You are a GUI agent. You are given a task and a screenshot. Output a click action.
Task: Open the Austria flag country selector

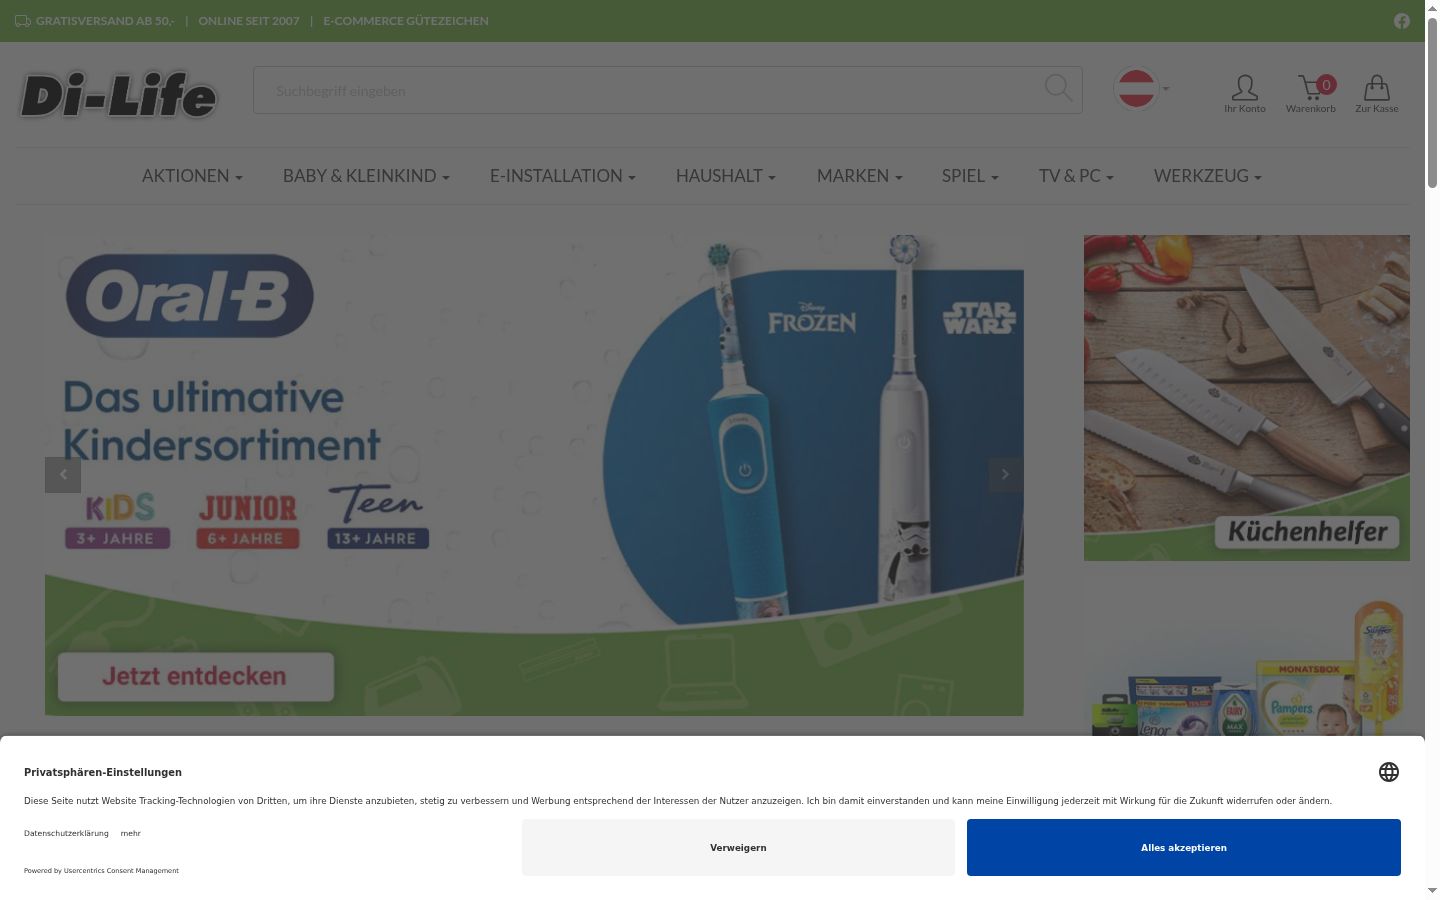pos(1142,88)
